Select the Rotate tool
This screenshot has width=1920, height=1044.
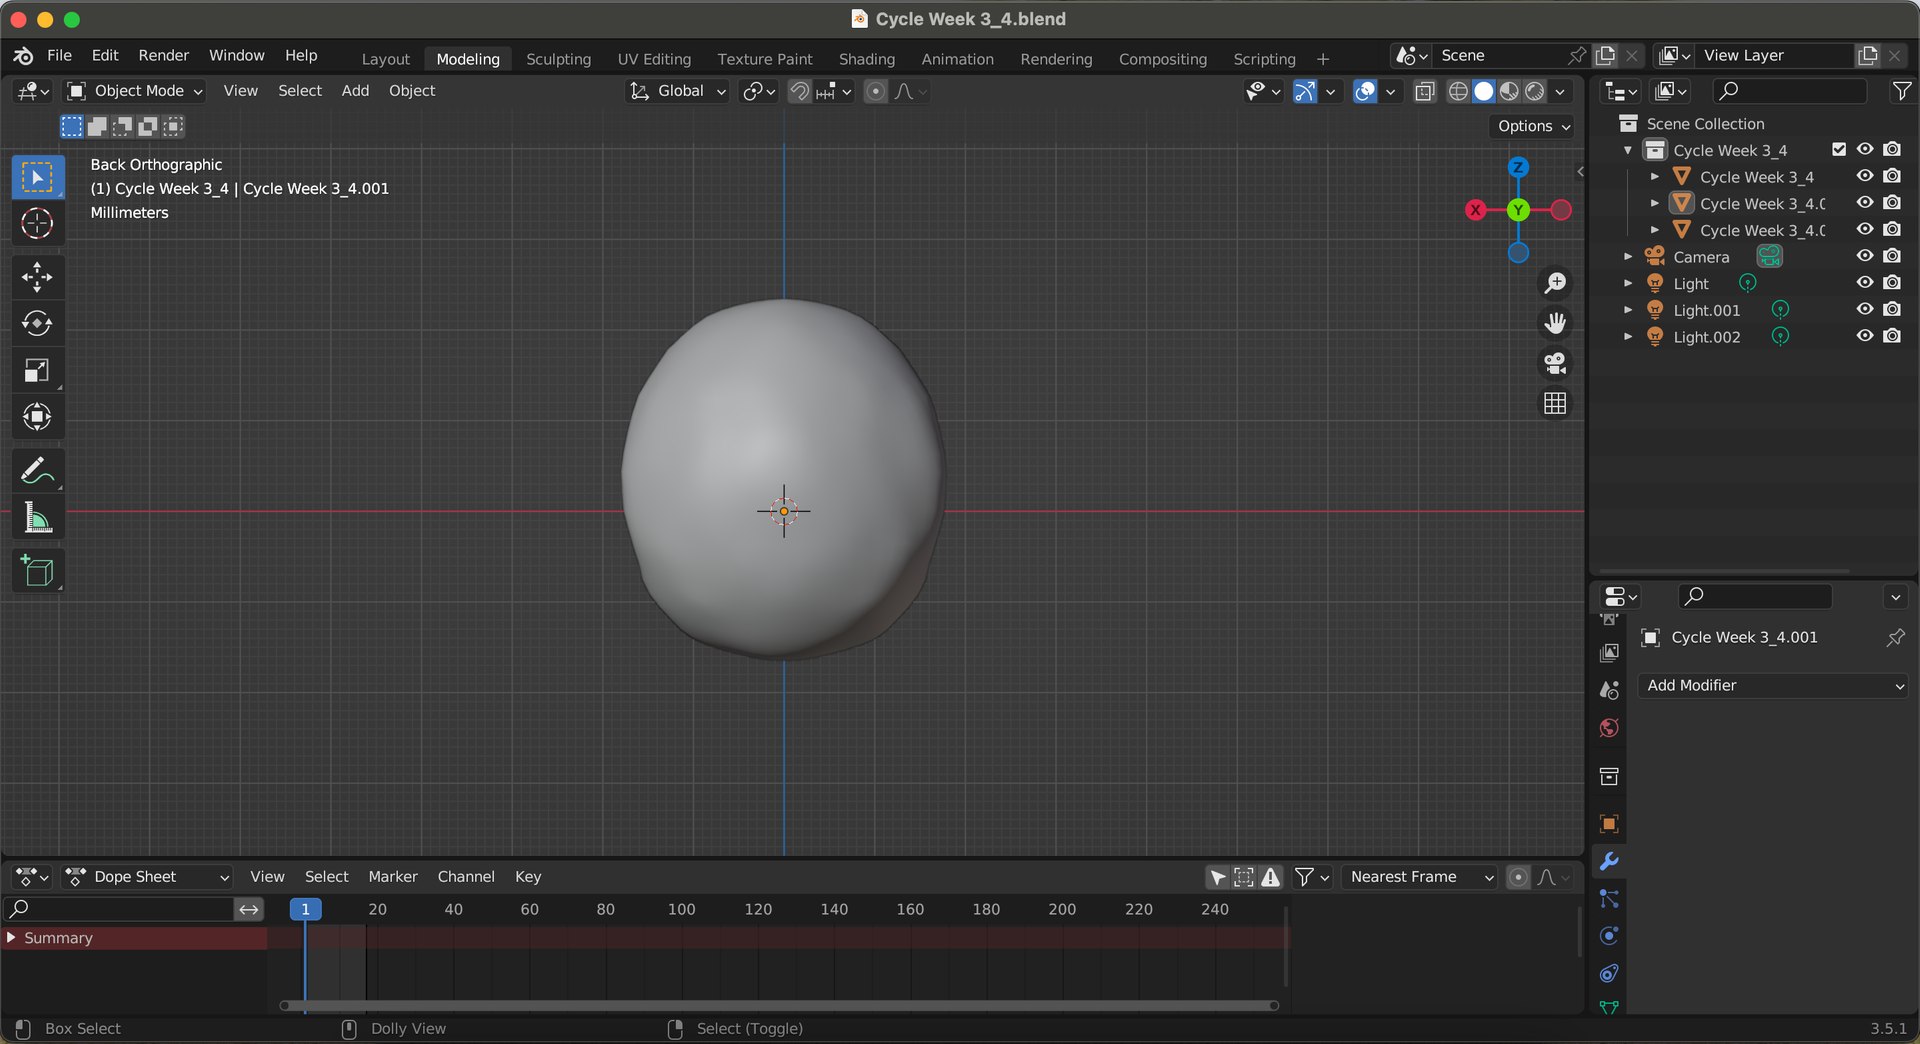coord(37,324)
